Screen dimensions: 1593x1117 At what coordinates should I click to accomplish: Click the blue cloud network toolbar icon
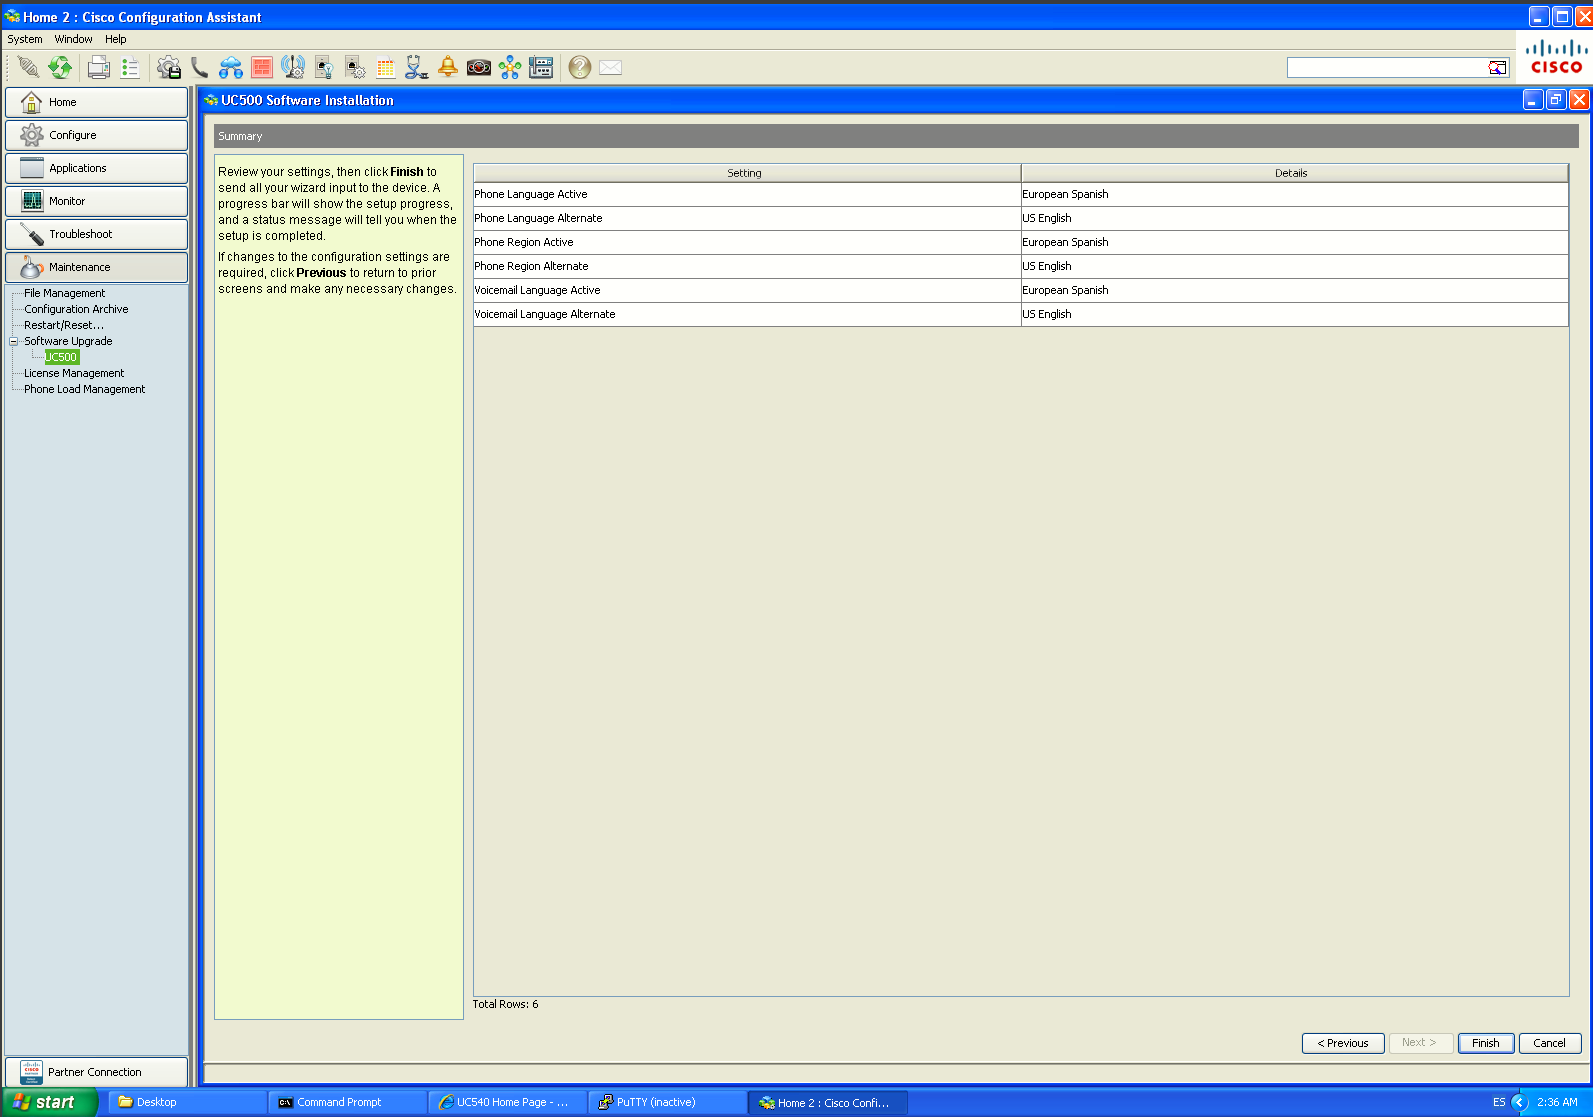(x=231, y=67)
